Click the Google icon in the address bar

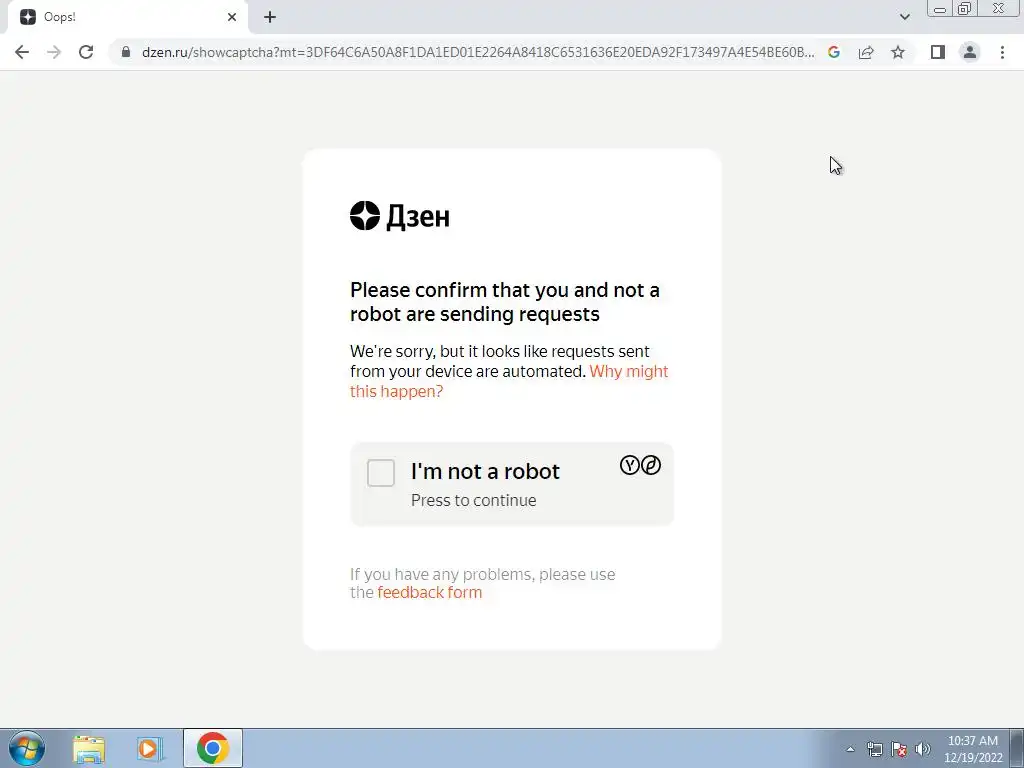coord(834,52)
